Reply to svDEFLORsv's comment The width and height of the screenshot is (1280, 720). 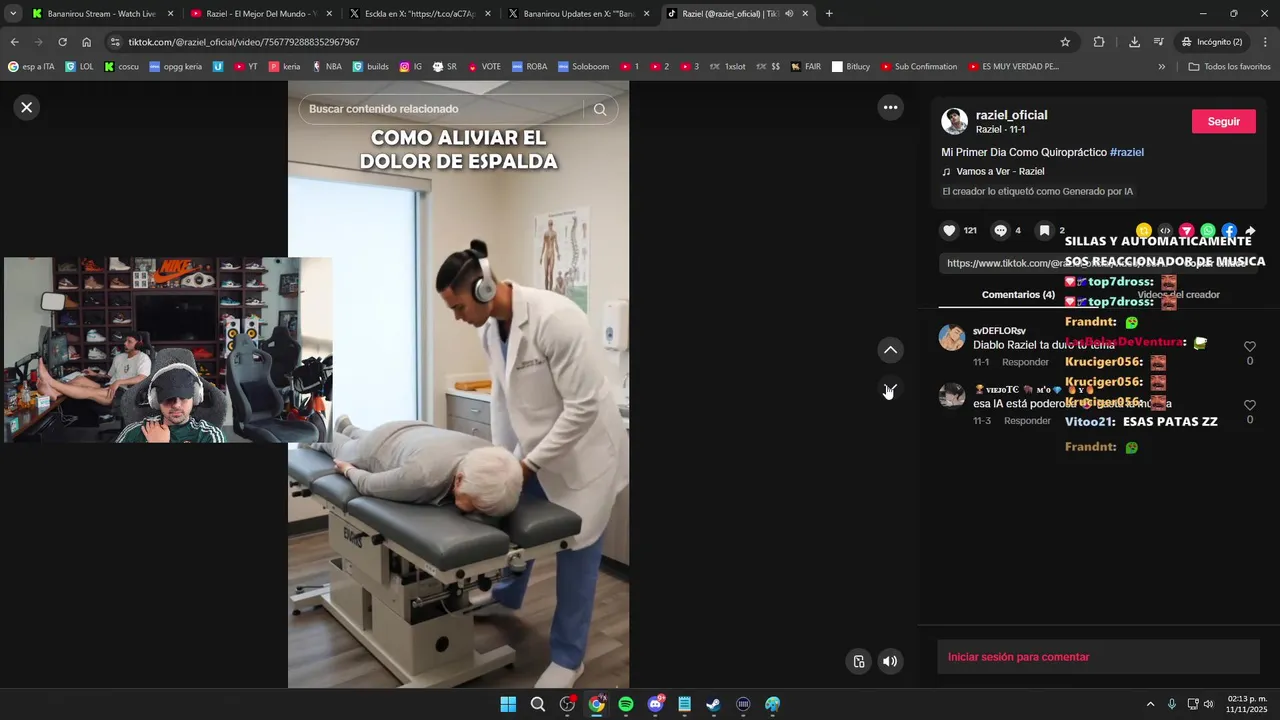1026,362
